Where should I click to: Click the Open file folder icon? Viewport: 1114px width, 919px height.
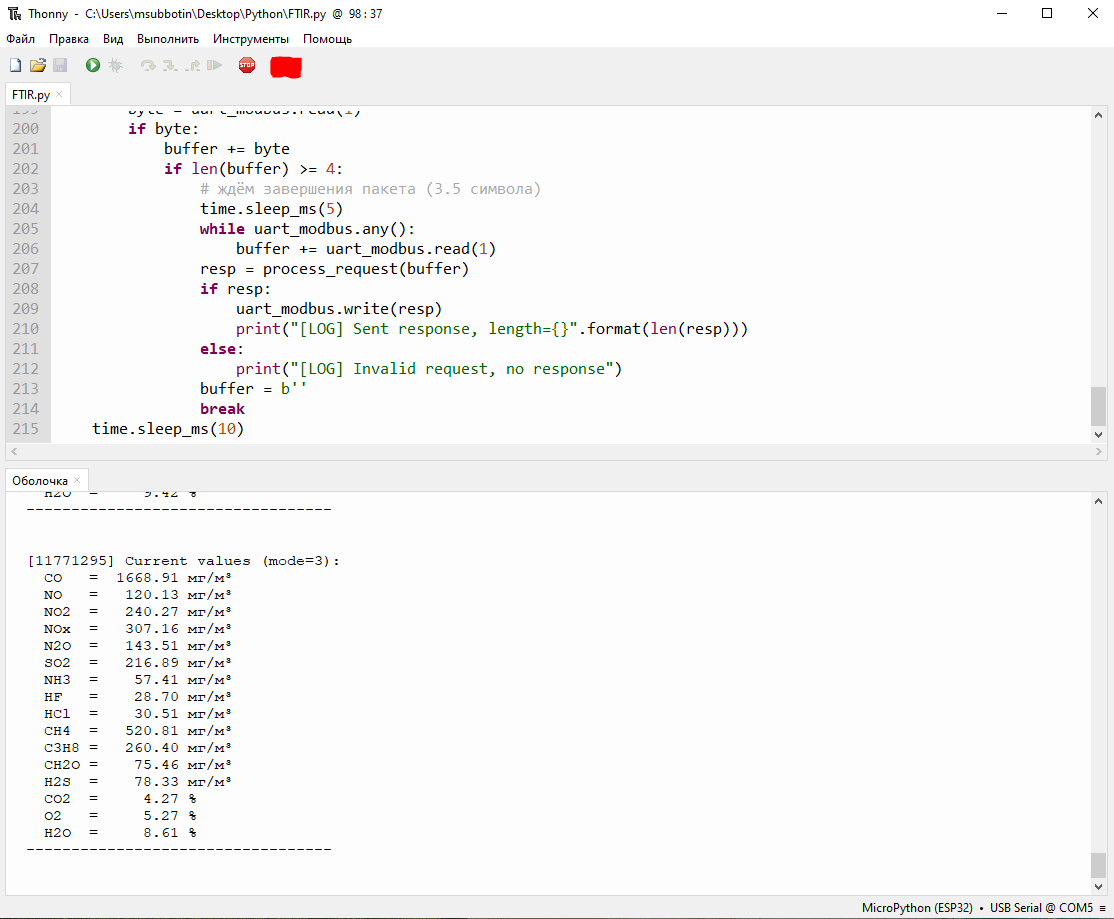click(x=38, y=66)
